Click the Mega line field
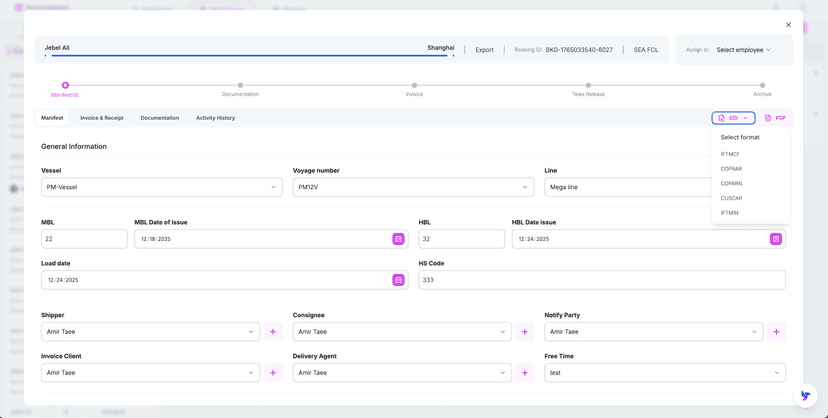828x418 pixels. (628, 187)
